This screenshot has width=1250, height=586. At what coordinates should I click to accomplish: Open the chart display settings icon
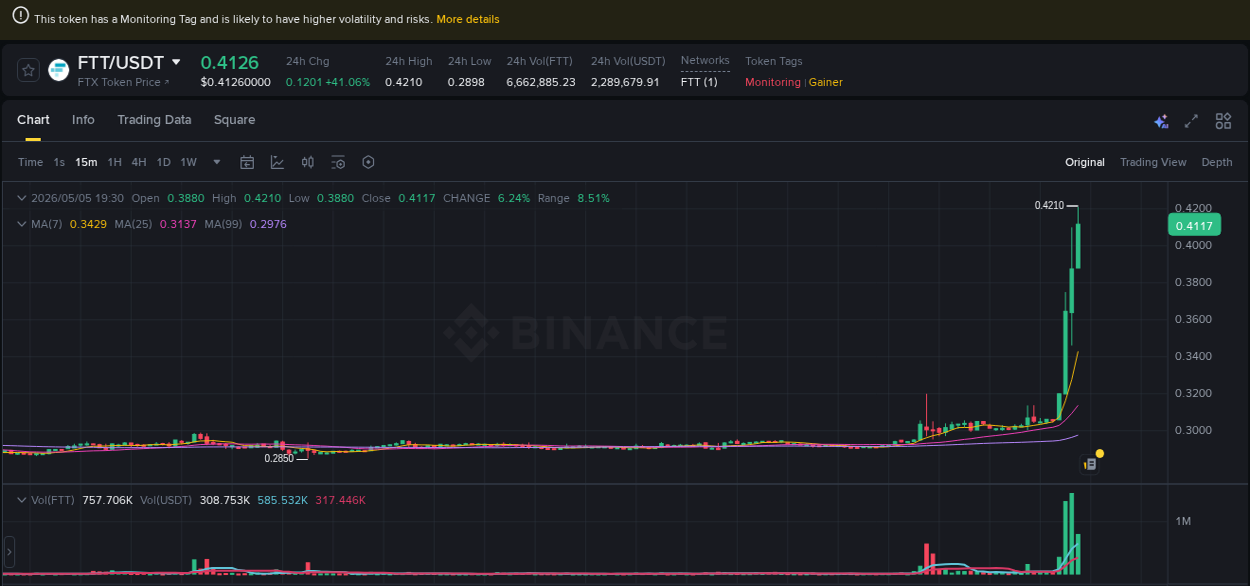338,162
